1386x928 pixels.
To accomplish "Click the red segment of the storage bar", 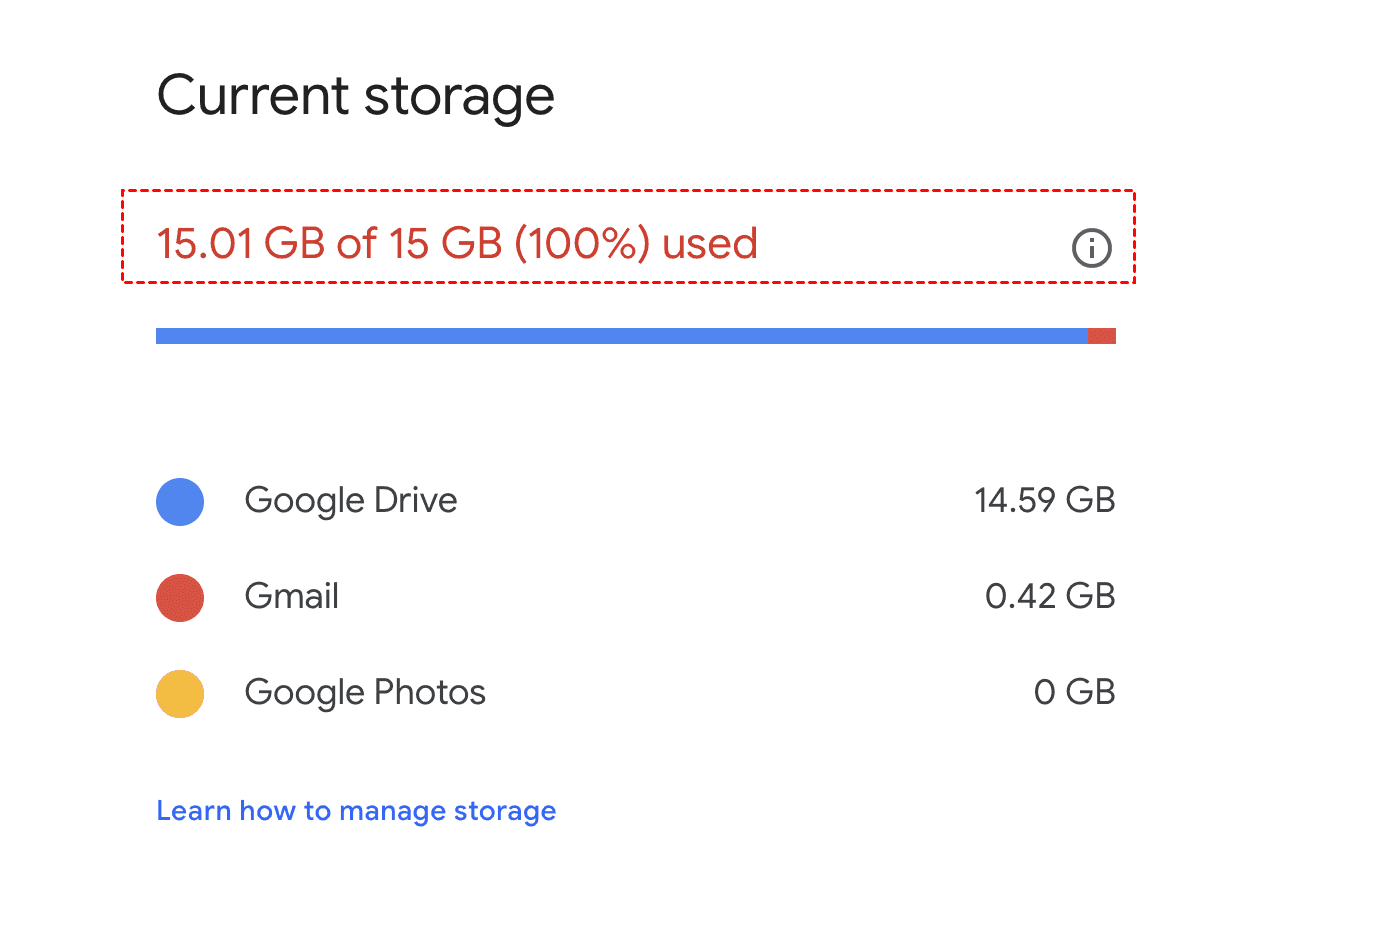I will coord(1101,336).
